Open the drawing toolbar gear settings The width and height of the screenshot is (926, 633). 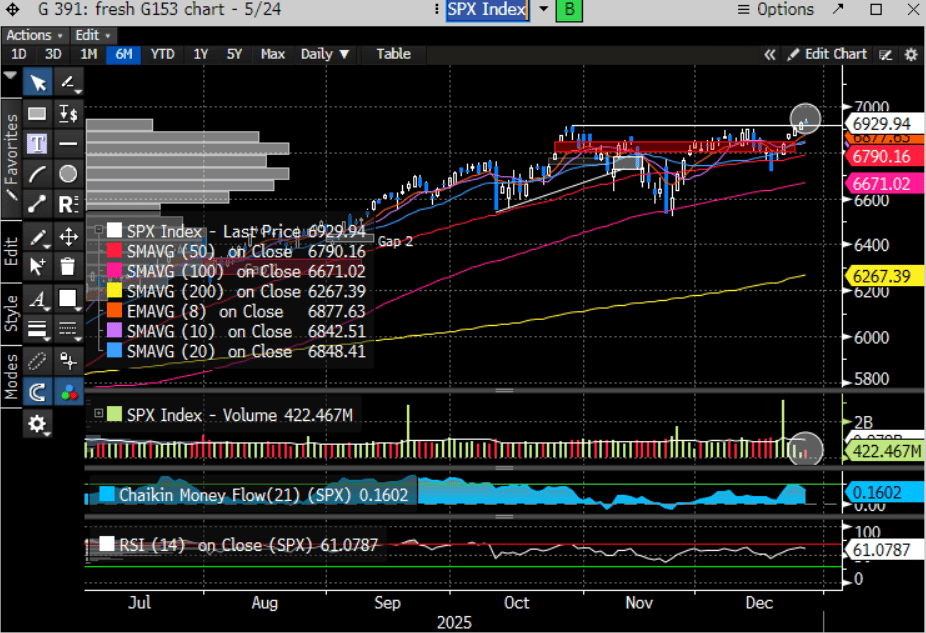(x=38, y=424)
